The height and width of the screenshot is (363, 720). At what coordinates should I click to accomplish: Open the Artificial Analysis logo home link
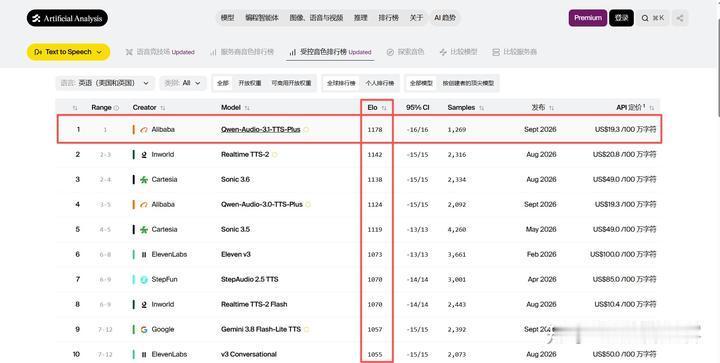click(x=67, y=18)
